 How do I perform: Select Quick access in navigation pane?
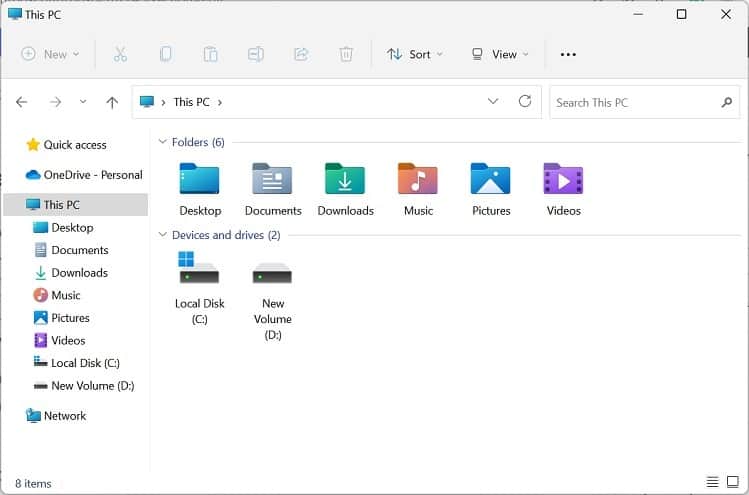[x=66, y=145]
